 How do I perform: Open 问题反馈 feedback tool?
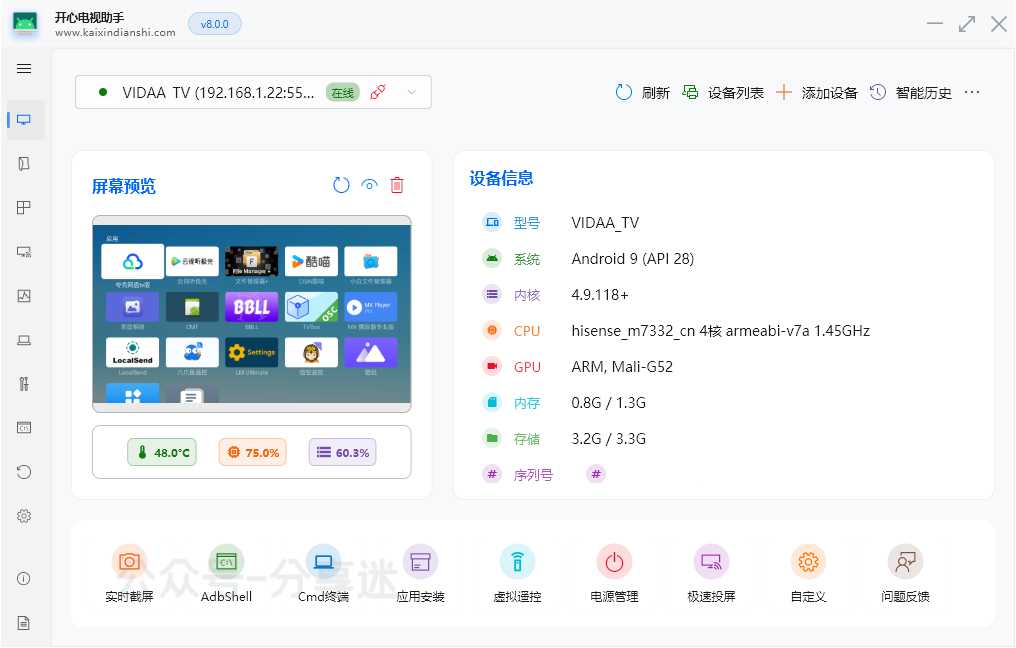pos(905,561)
